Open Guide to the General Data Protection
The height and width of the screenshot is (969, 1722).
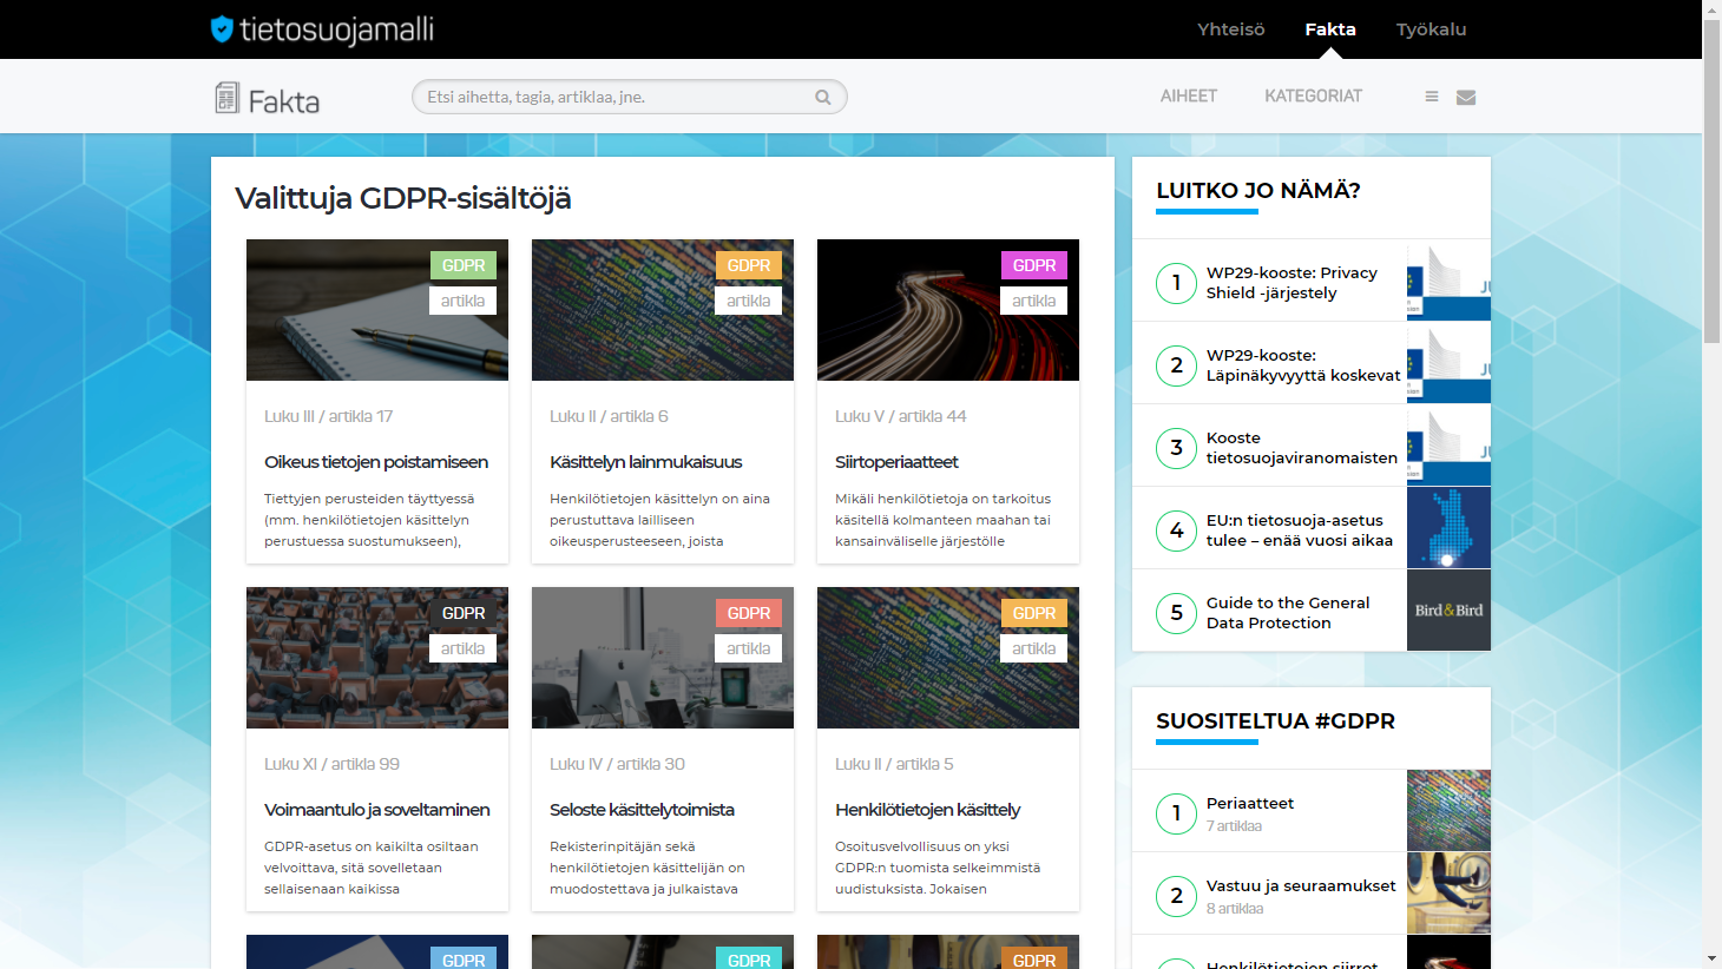tap(1287, 613)
